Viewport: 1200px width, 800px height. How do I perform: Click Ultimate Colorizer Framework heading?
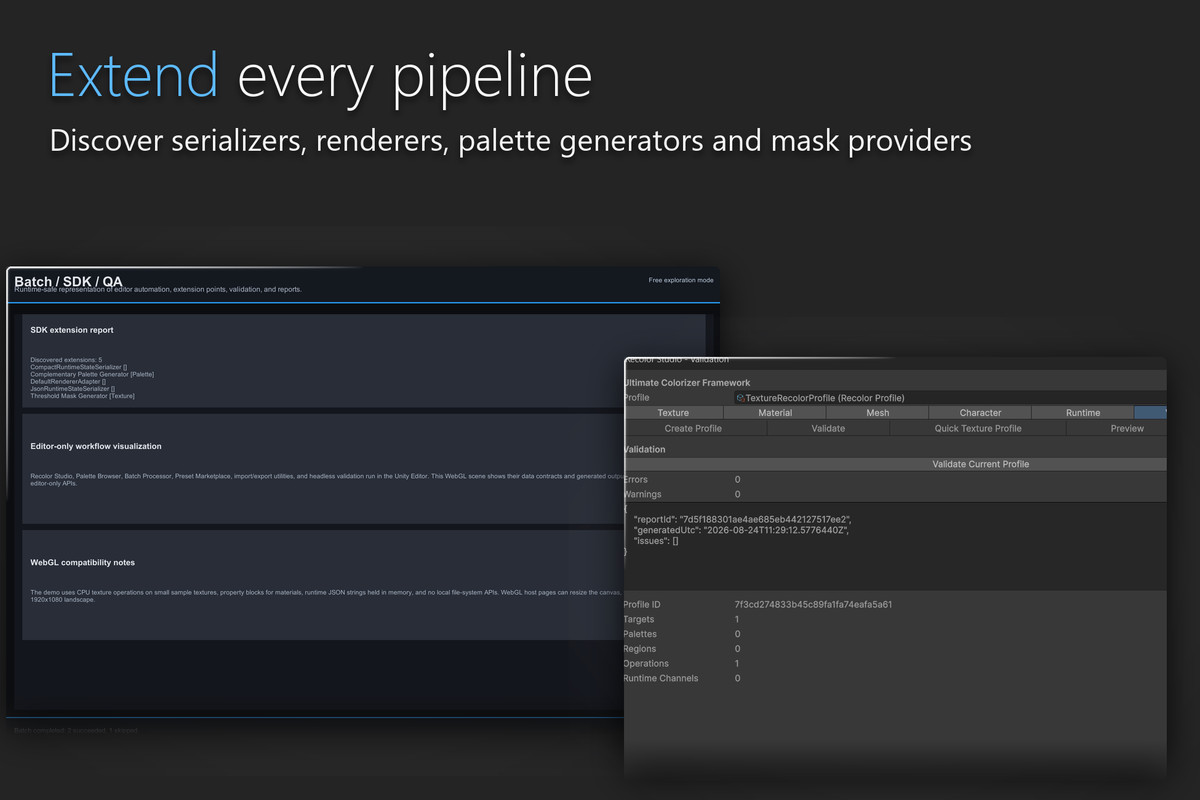coord(686,383)
